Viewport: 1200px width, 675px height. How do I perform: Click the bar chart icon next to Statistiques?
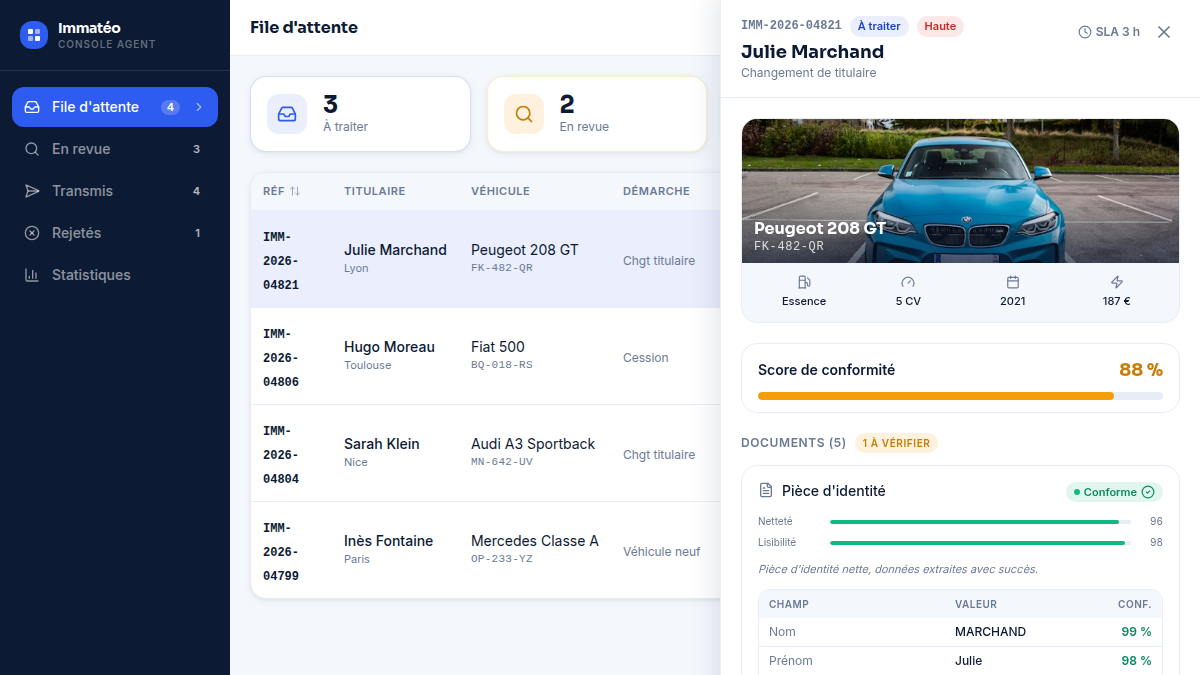[x=32, y=275]
